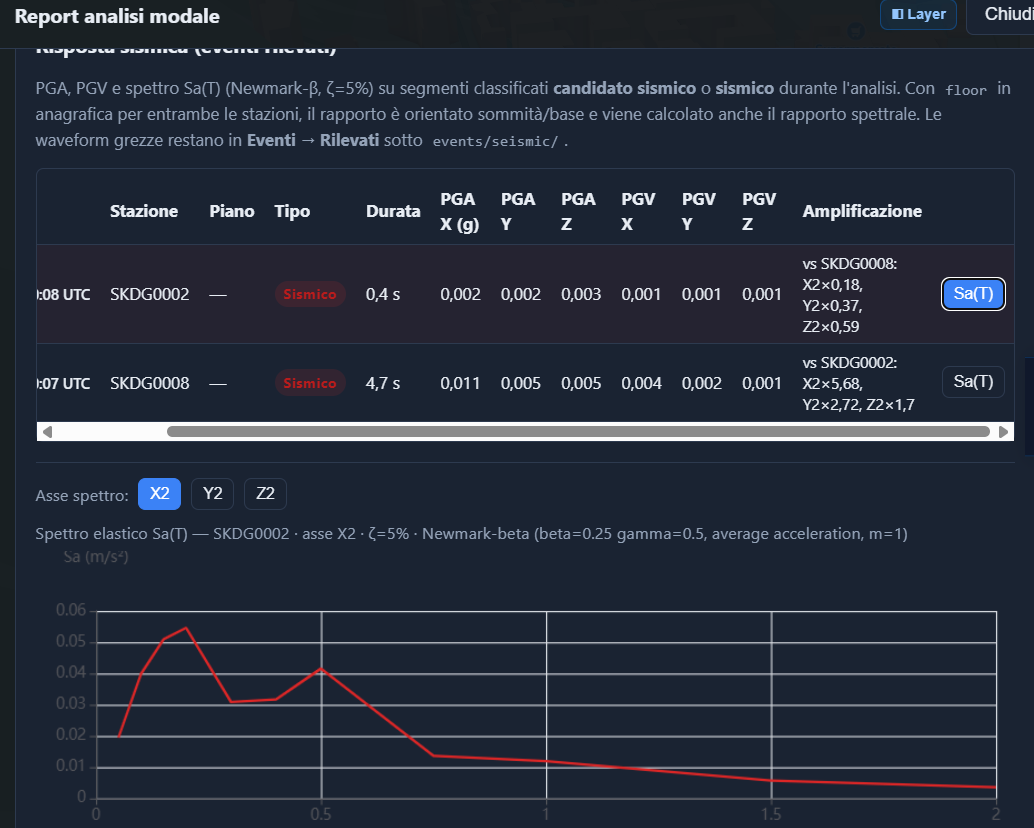Image resolution: width=1034 pixels, height=828 pixels.
Task: Click the Sismico badge for SKDG0008
Action: click(x=310, y=383)
